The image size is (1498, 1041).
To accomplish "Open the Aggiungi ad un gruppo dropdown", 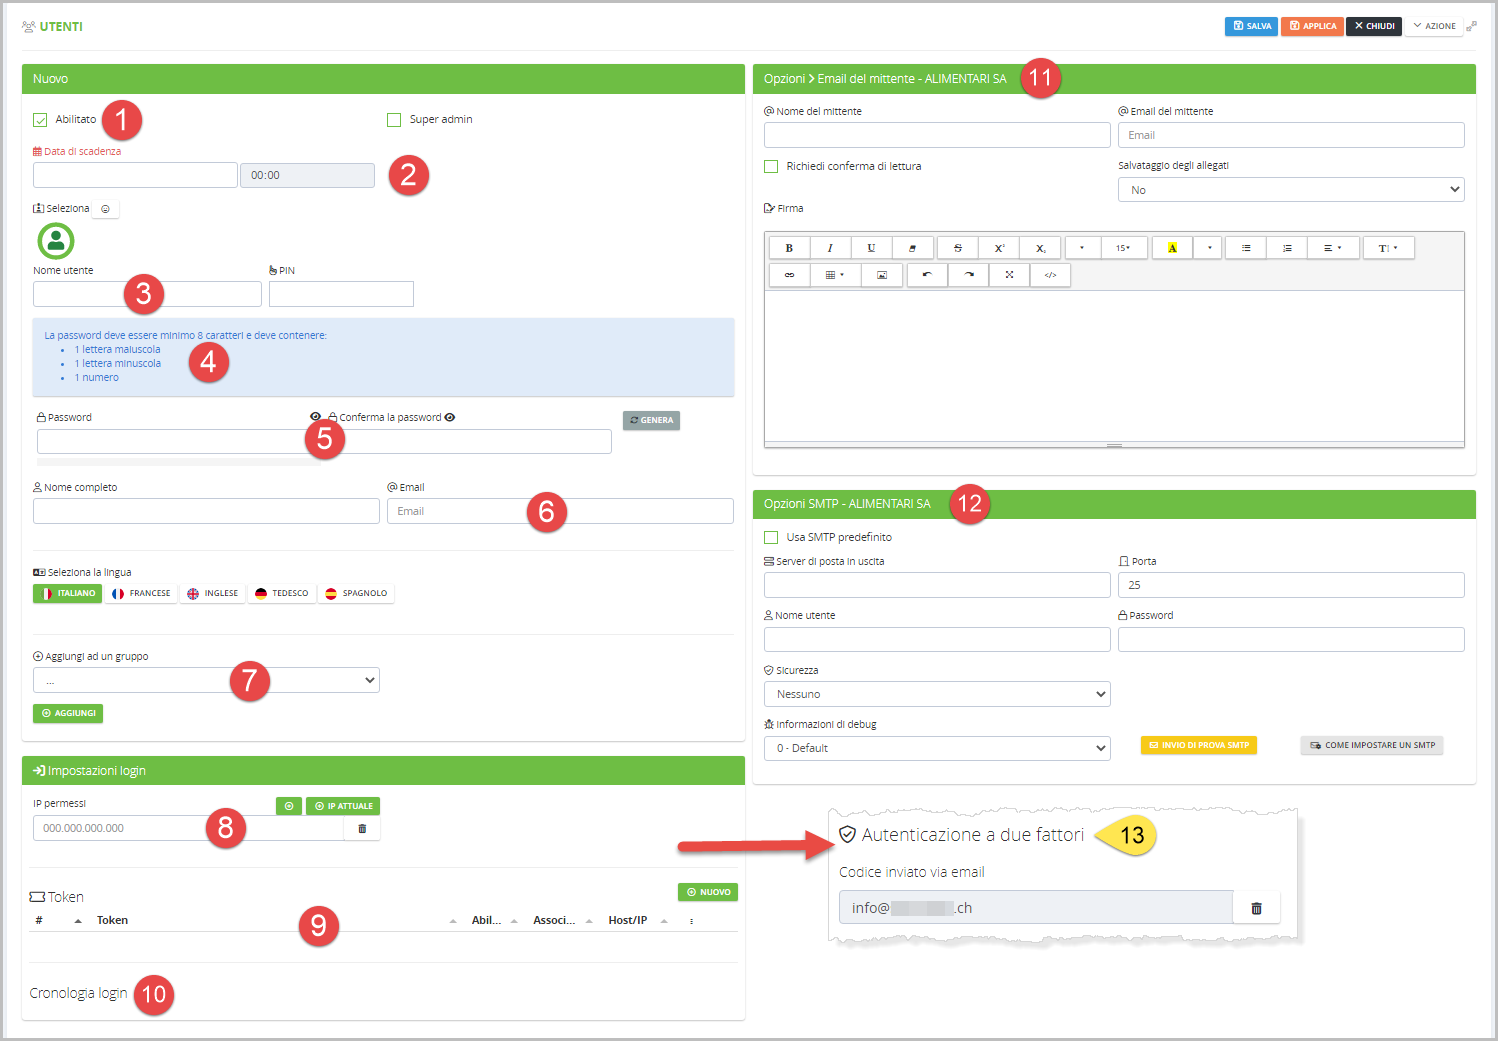I will point(206,680).
